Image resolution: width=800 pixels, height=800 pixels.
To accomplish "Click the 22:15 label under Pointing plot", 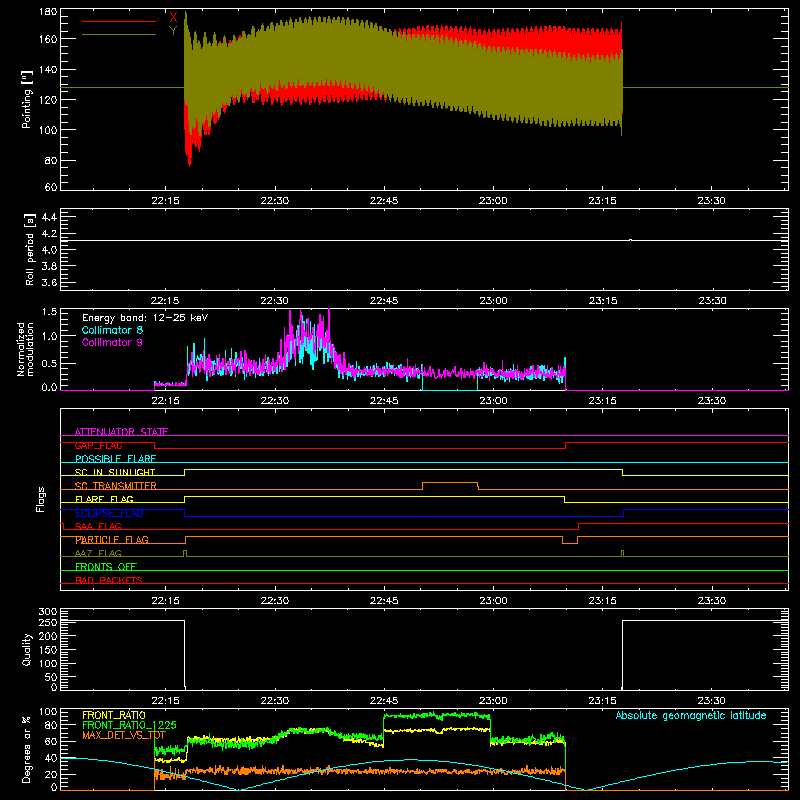I will pyautogui.click(x=165, y=201).
